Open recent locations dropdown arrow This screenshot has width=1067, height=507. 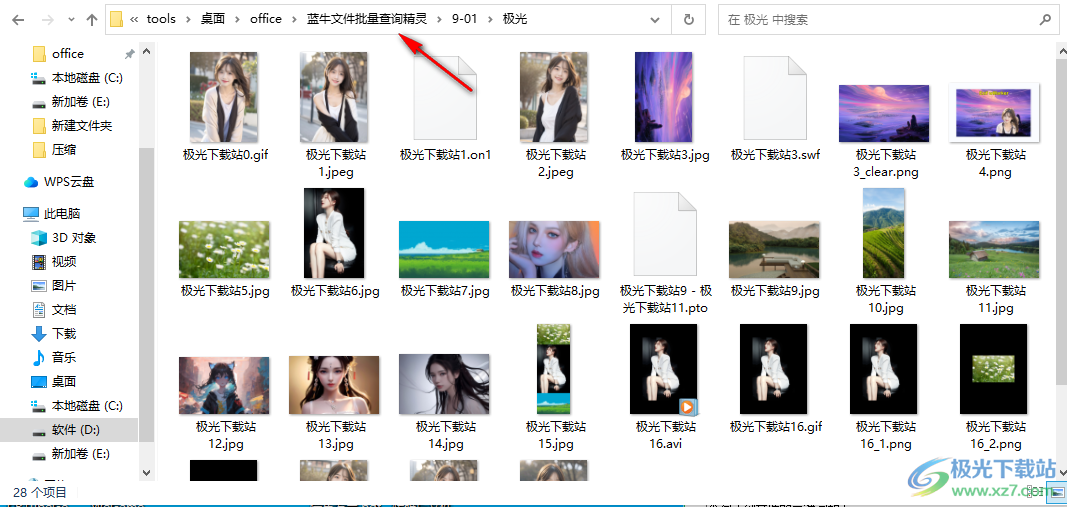click(x=71, y=20)
